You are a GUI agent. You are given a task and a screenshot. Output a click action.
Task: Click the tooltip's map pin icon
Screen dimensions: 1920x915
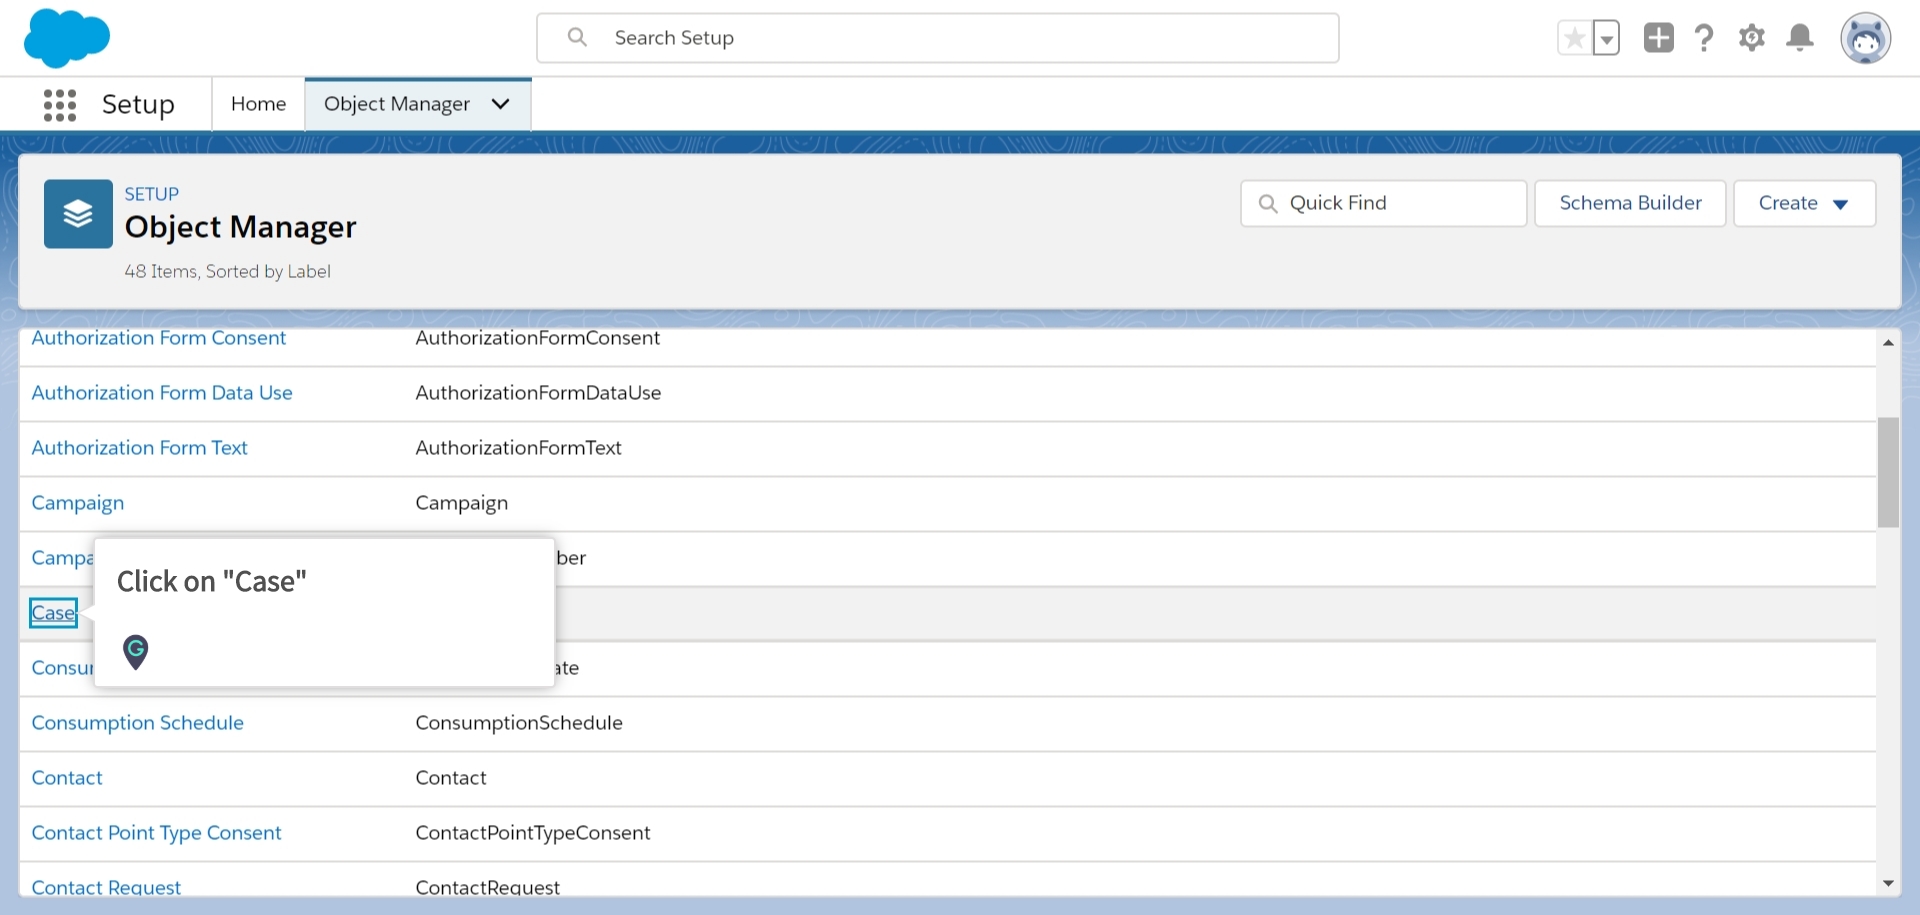pyautogui.click(x=135, y=652)
